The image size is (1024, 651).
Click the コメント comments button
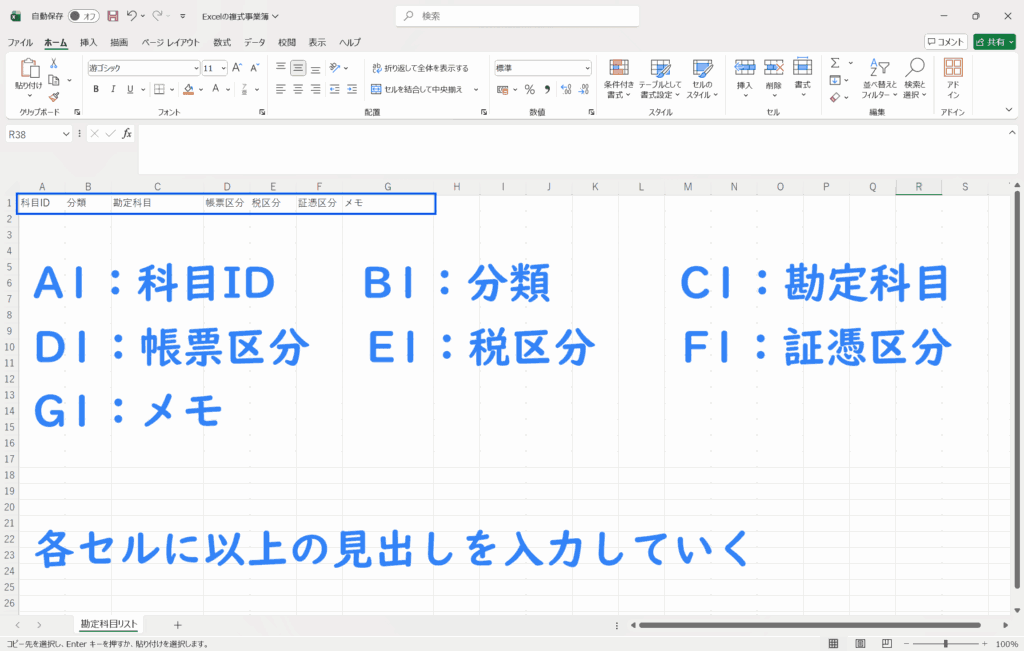click(x=945, y=42)
